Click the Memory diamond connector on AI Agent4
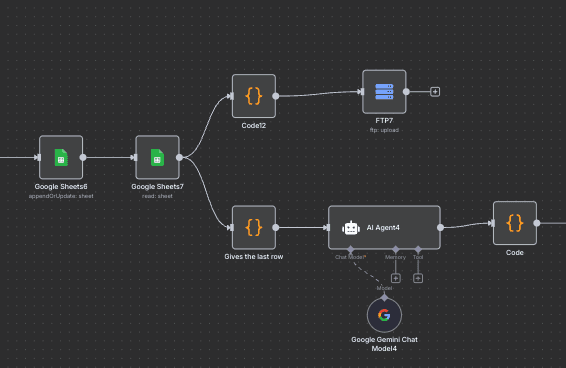This screenshot has width=566, height=368. pos(396,249)
